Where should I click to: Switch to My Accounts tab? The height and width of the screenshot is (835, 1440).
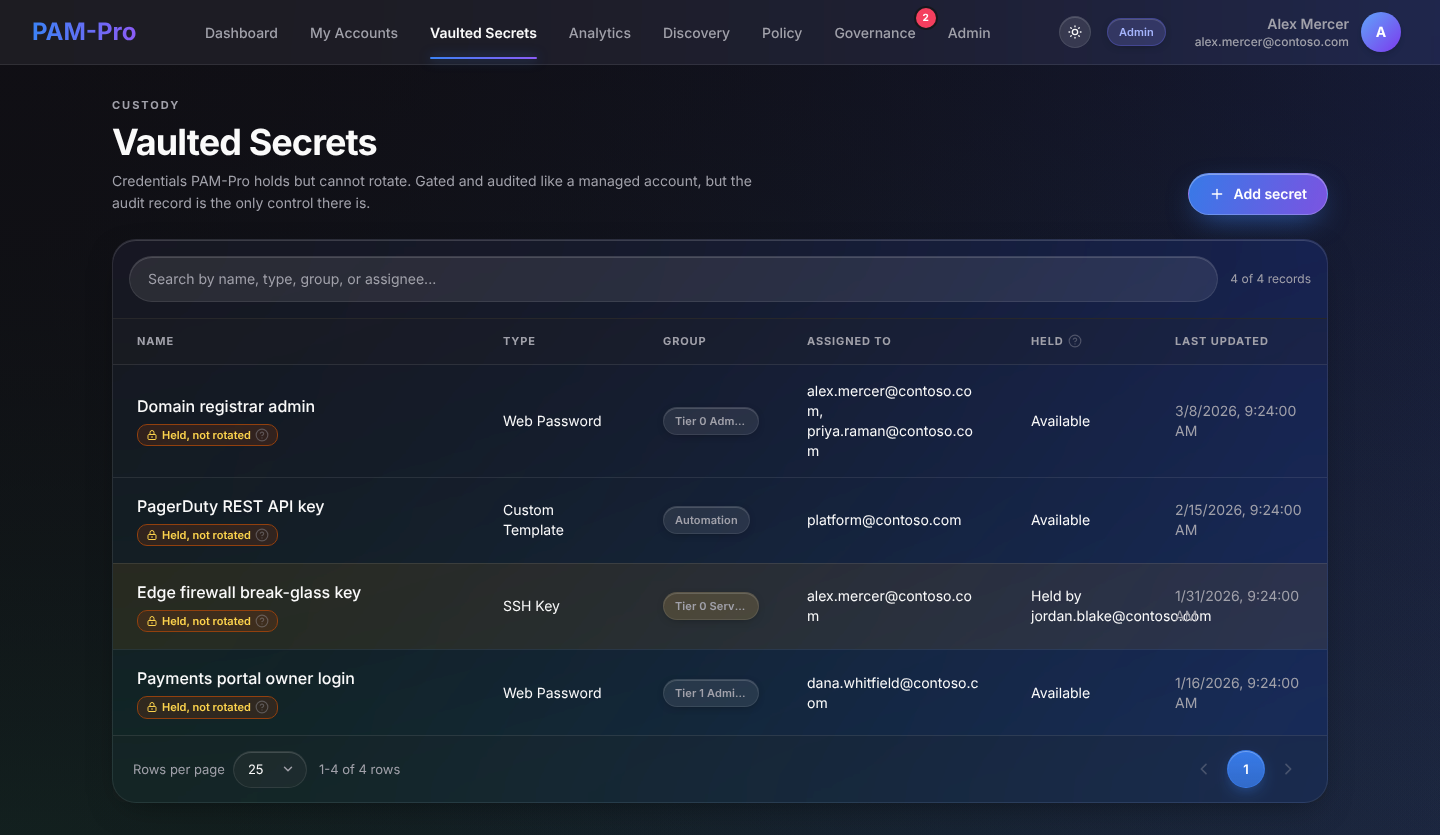click(x=354, y=33)
